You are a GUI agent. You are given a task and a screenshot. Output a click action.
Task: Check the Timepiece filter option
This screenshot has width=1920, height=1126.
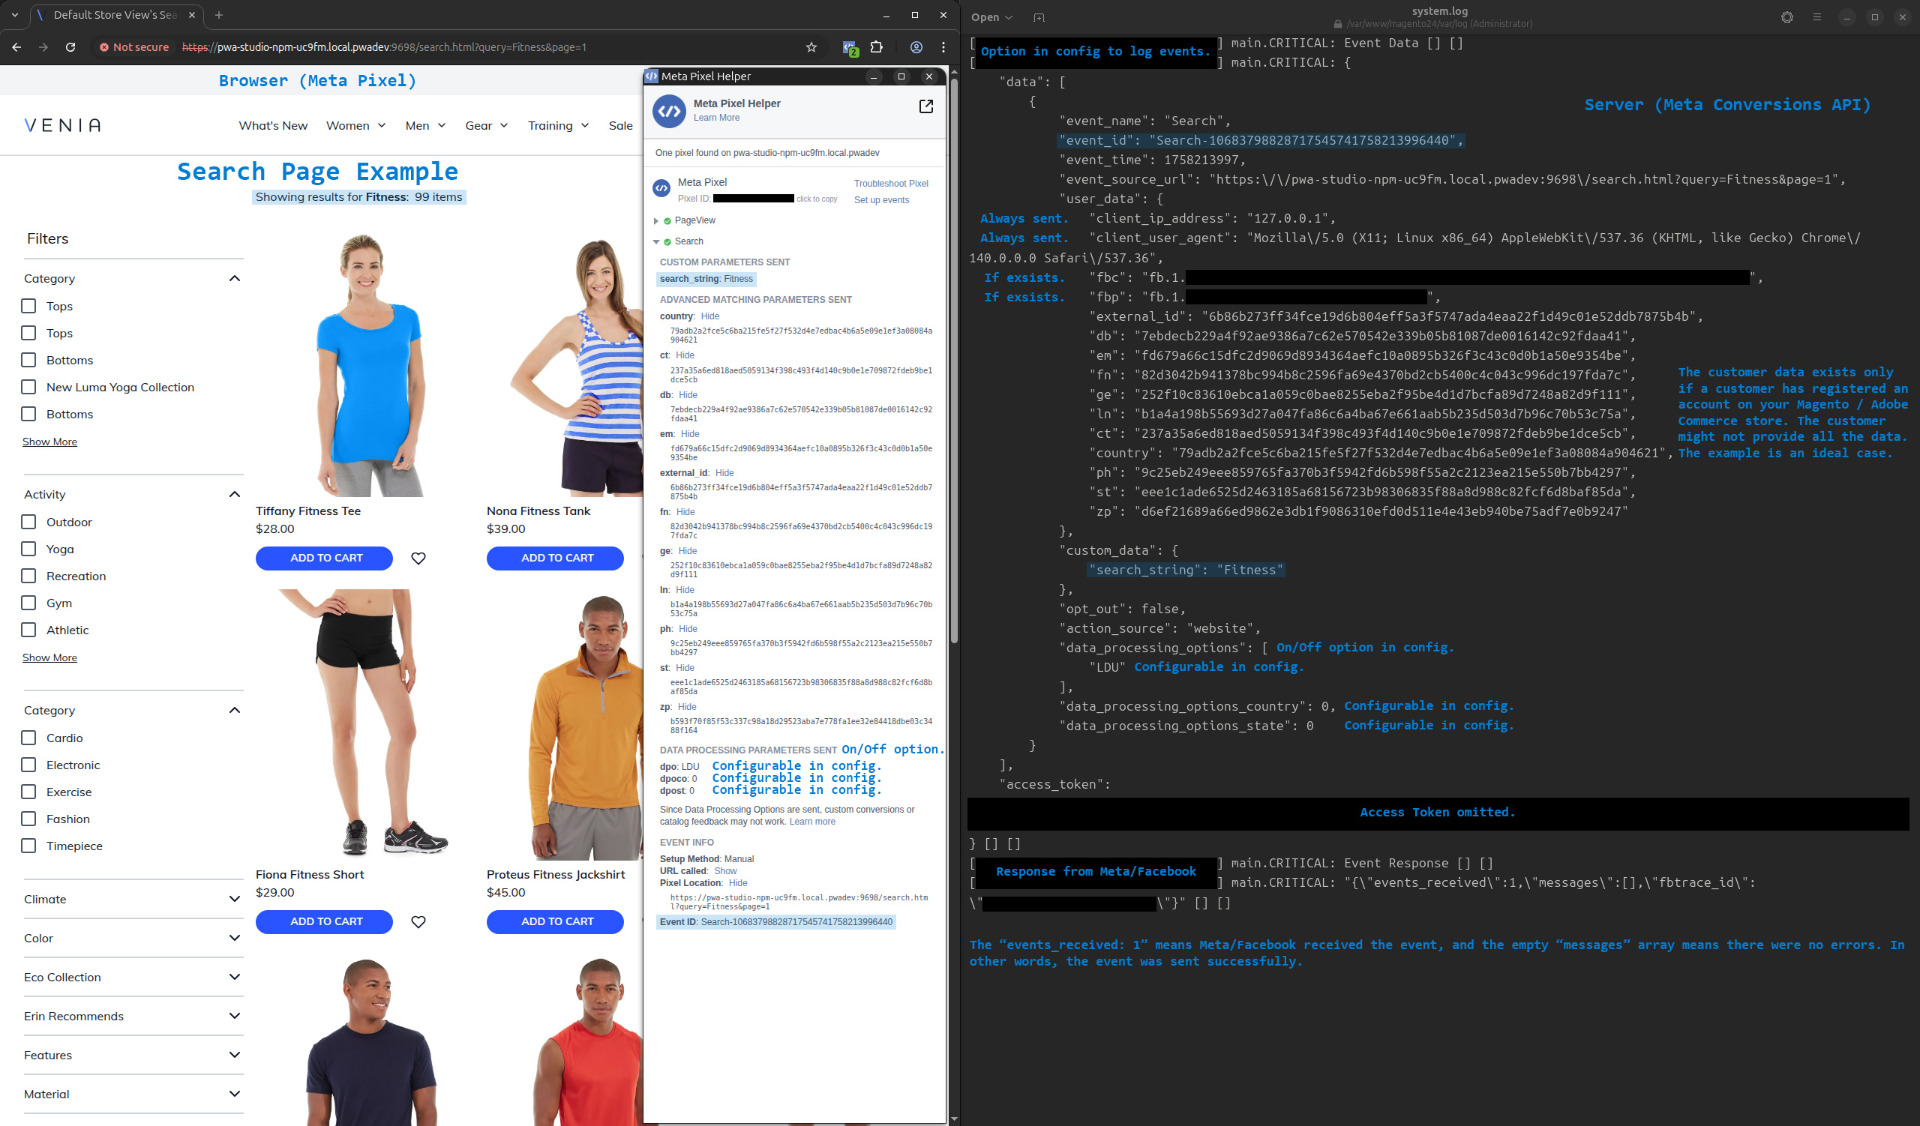pyautogui.click(x=29, y=846)
